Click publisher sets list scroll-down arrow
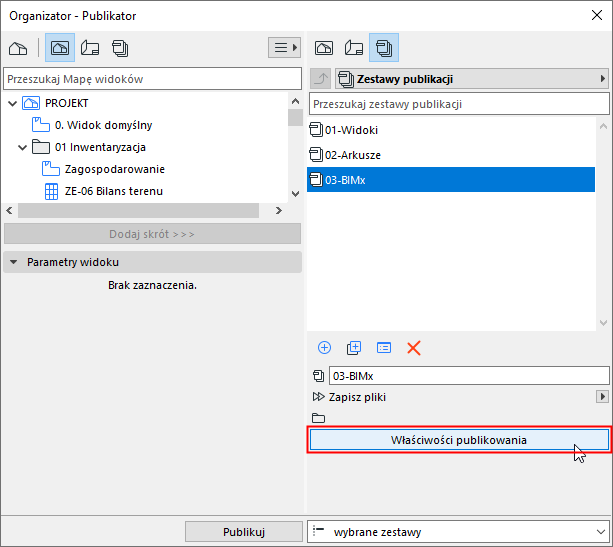613x547 pixels. click(603, 323)
